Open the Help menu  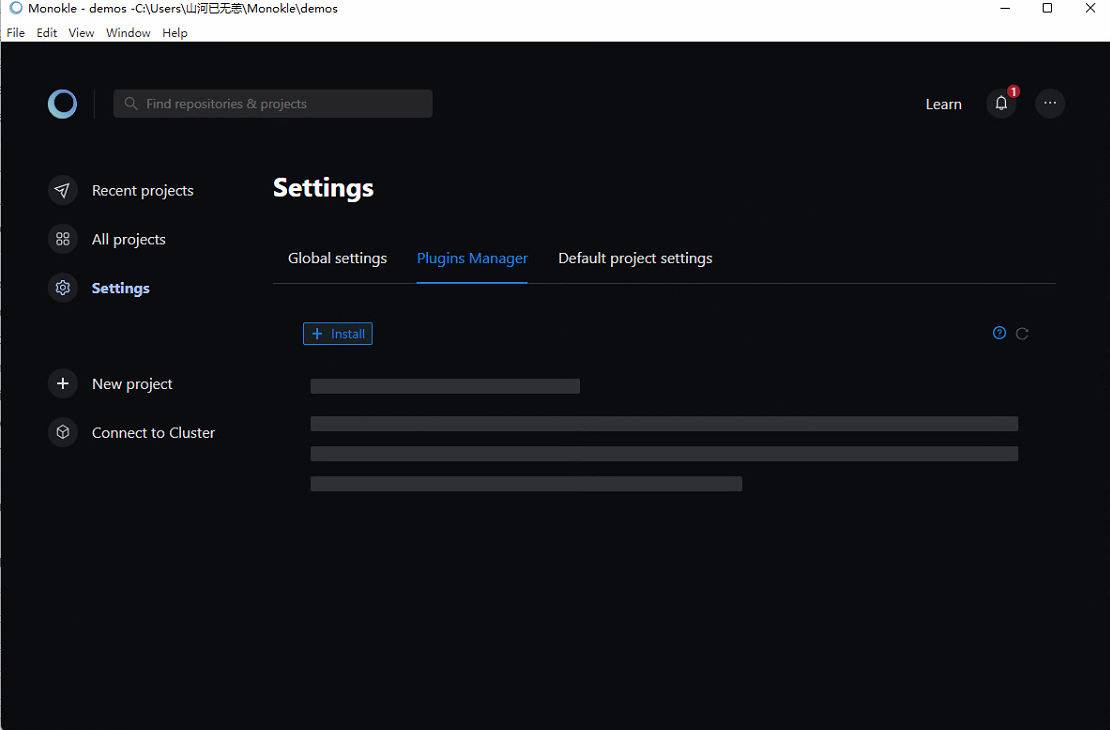(x=175, y=33)
